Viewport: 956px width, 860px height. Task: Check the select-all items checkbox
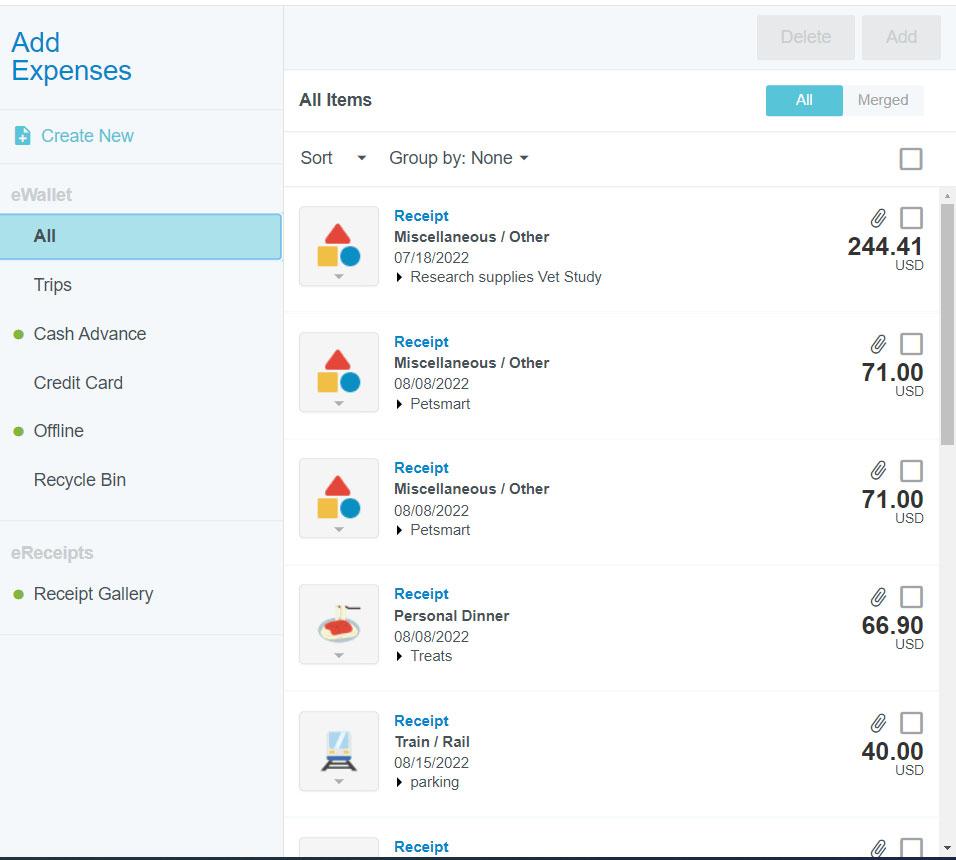[911, 159]
